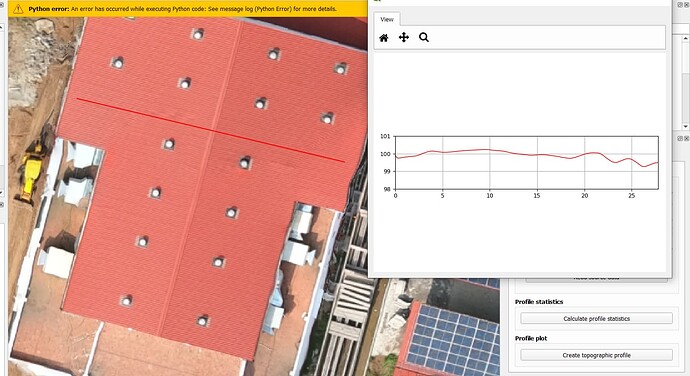
Task: Click the right panel scrollbar down arrow
Action: point(686,127)
